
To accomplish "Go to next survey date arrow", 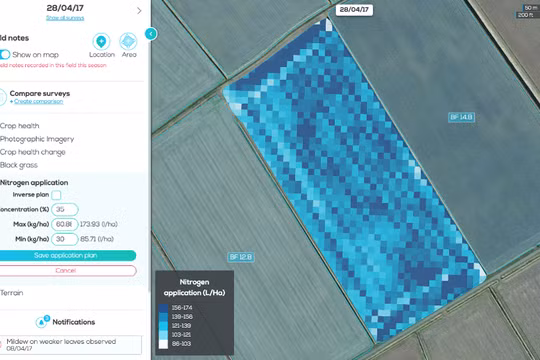I will (x=139, y=11).
